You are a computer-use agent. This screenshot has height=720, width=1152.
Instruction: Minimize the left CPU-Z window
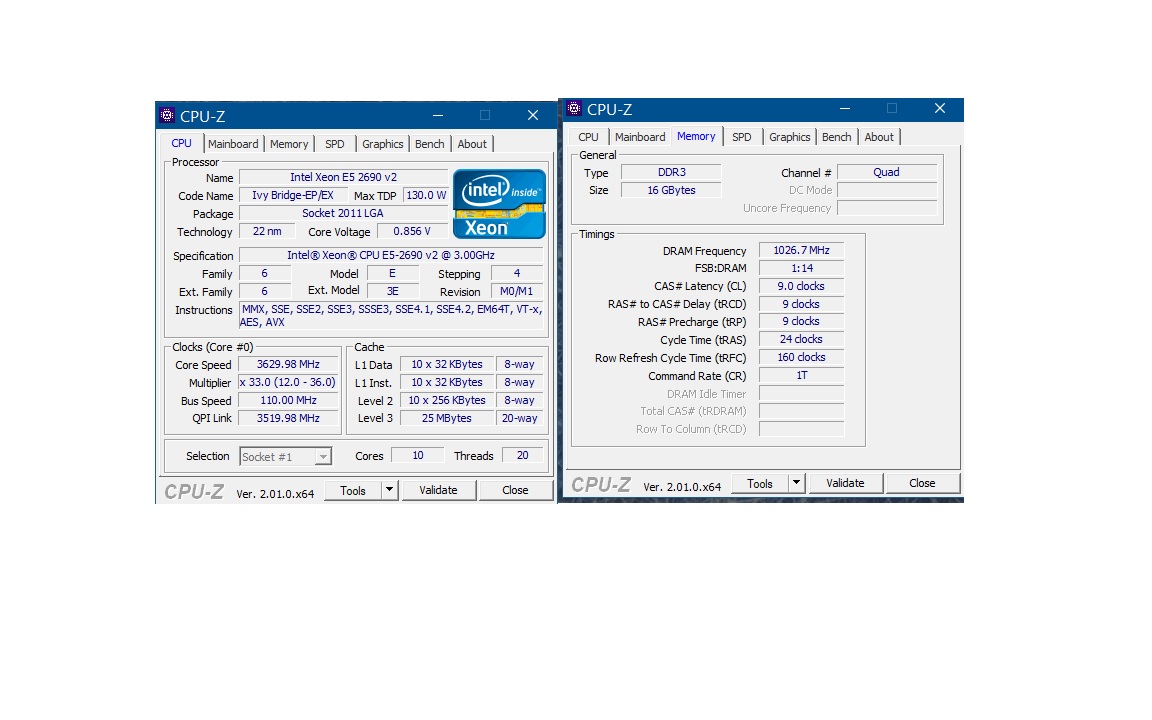point(438,115)
